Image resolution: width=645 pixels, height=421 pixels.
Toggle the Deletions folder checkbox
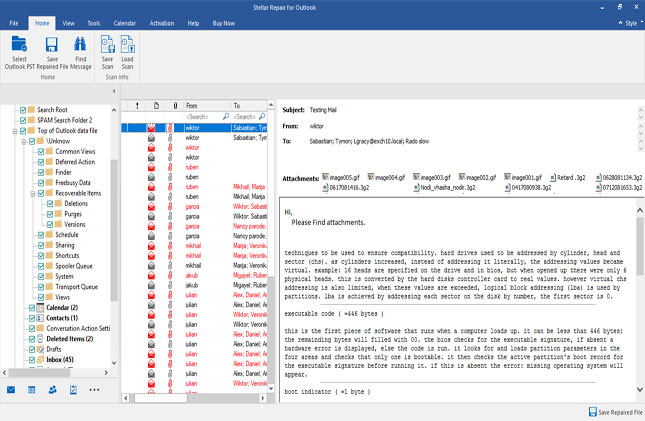(x=50, y=204)
